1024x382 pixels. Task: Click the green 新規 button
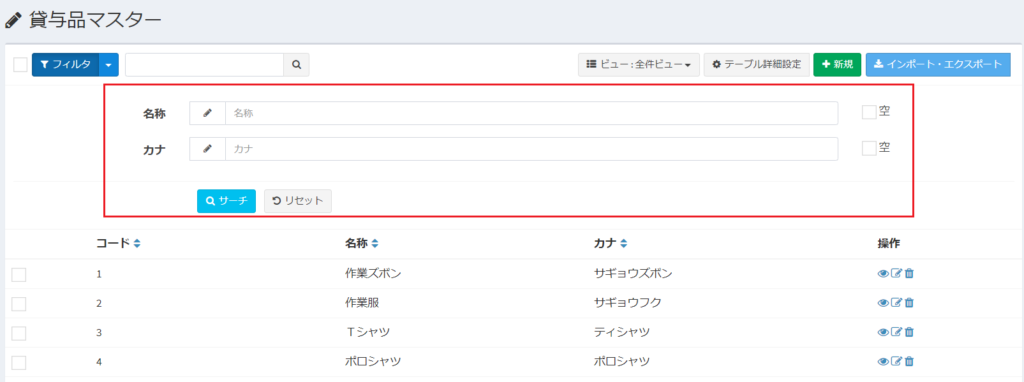point(837,65)
